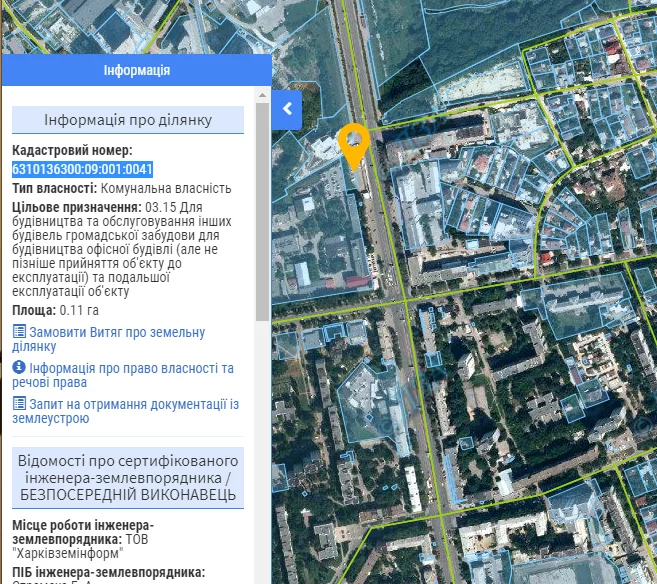The width and height of the screenshot is (657, 584).
Task: Click the orange location marker pin
Action: (353, 145)
